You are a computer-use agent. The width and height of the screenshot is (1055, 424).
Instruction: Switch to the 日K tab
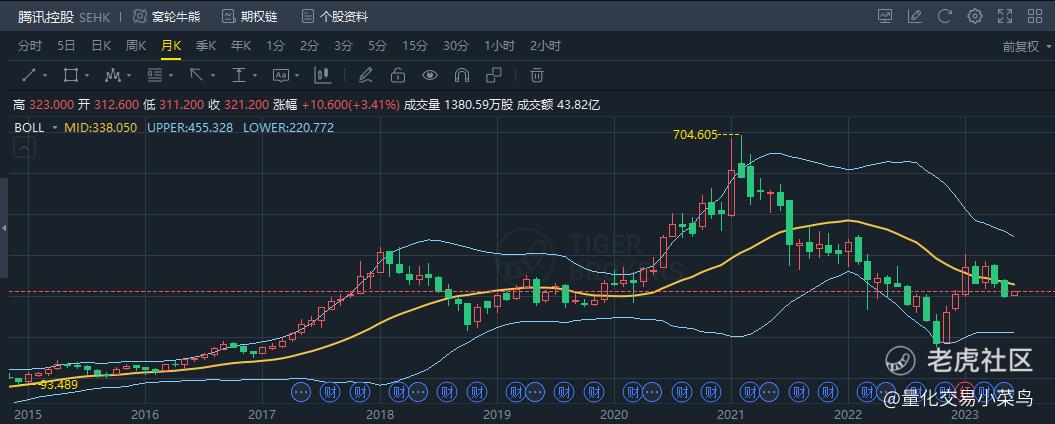click(x=101, y=46)
